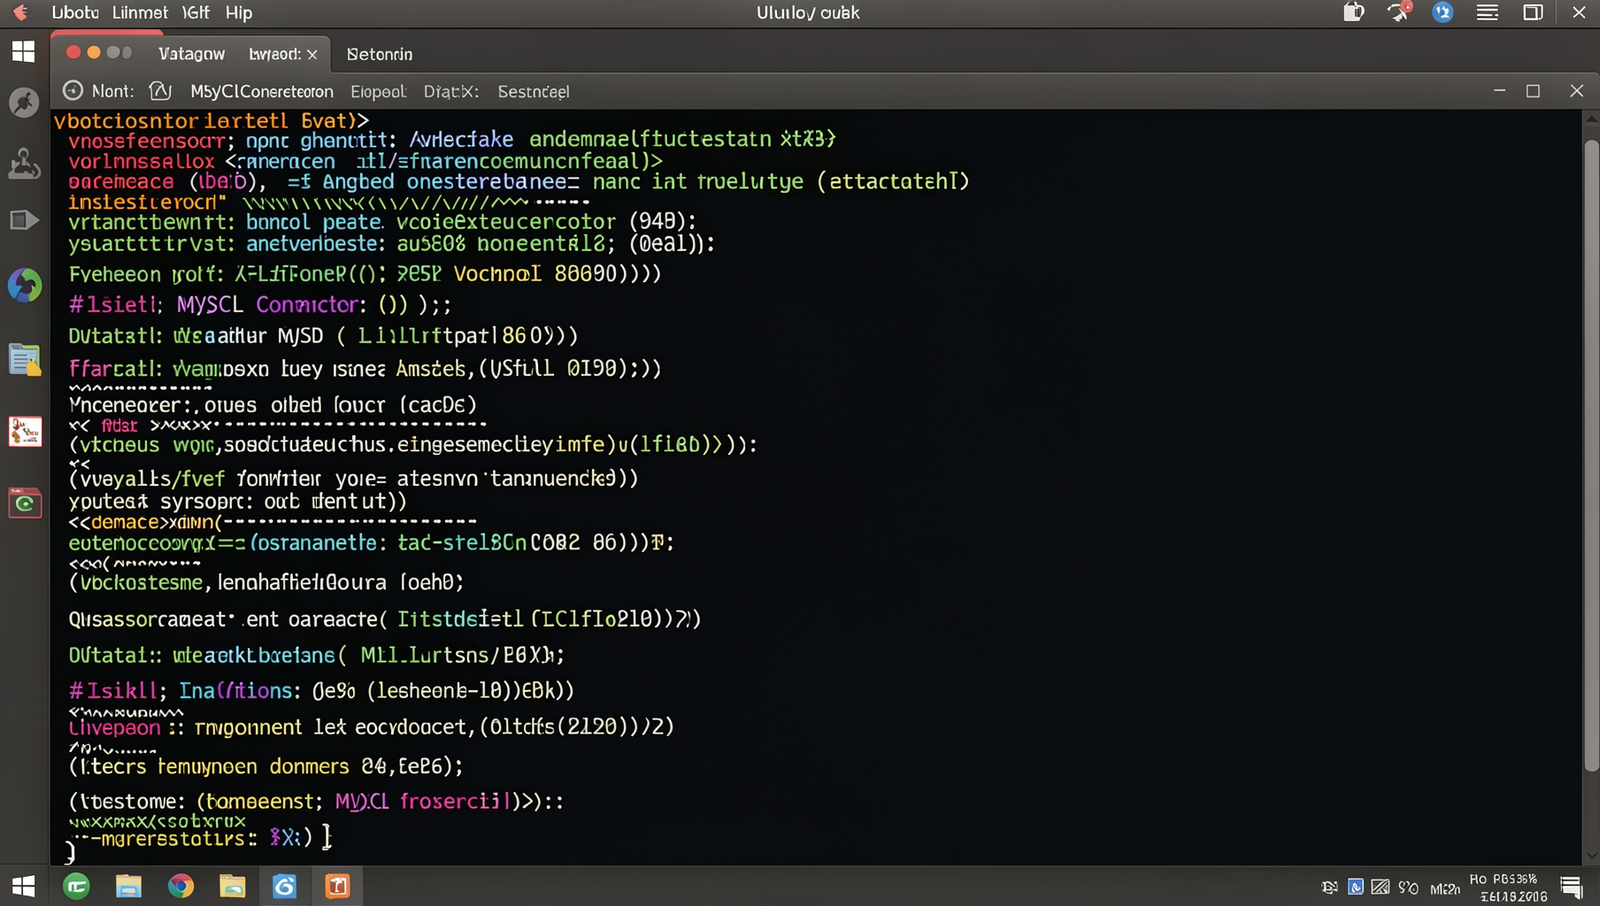This screenshot has height=906, width=1600.
Task: Open the Ubotu menu
Action: (75, 13)
